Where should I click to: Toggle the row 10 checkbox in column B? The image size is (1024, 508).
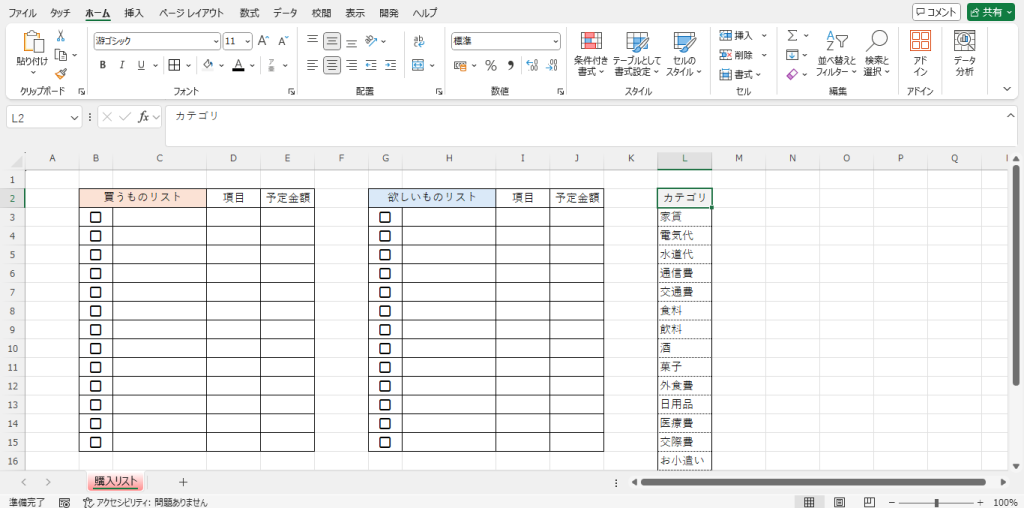[96, 348]
